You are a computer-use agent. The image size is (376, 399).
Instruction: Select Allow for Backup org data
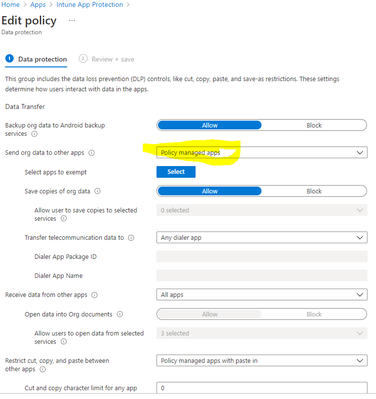point(209,125)
